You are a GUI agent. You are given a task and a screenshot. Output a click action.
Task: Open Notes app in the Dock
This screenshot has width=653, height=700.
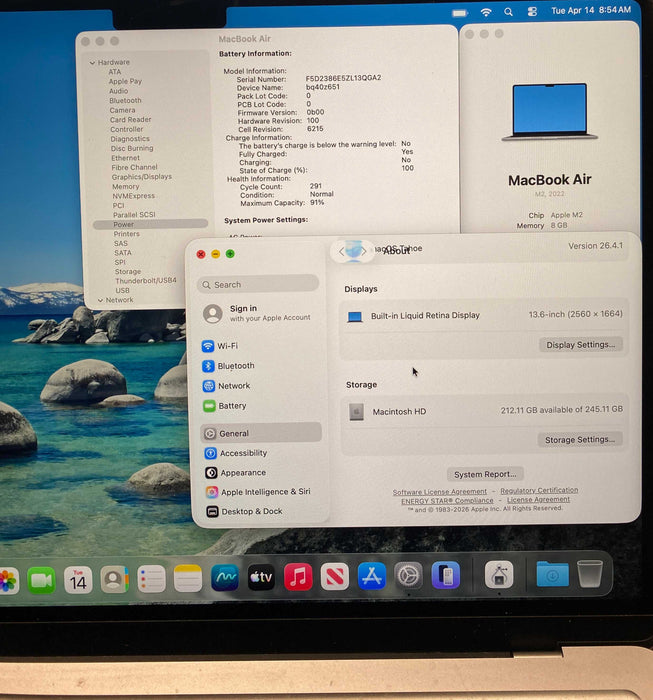click(188, 579)
